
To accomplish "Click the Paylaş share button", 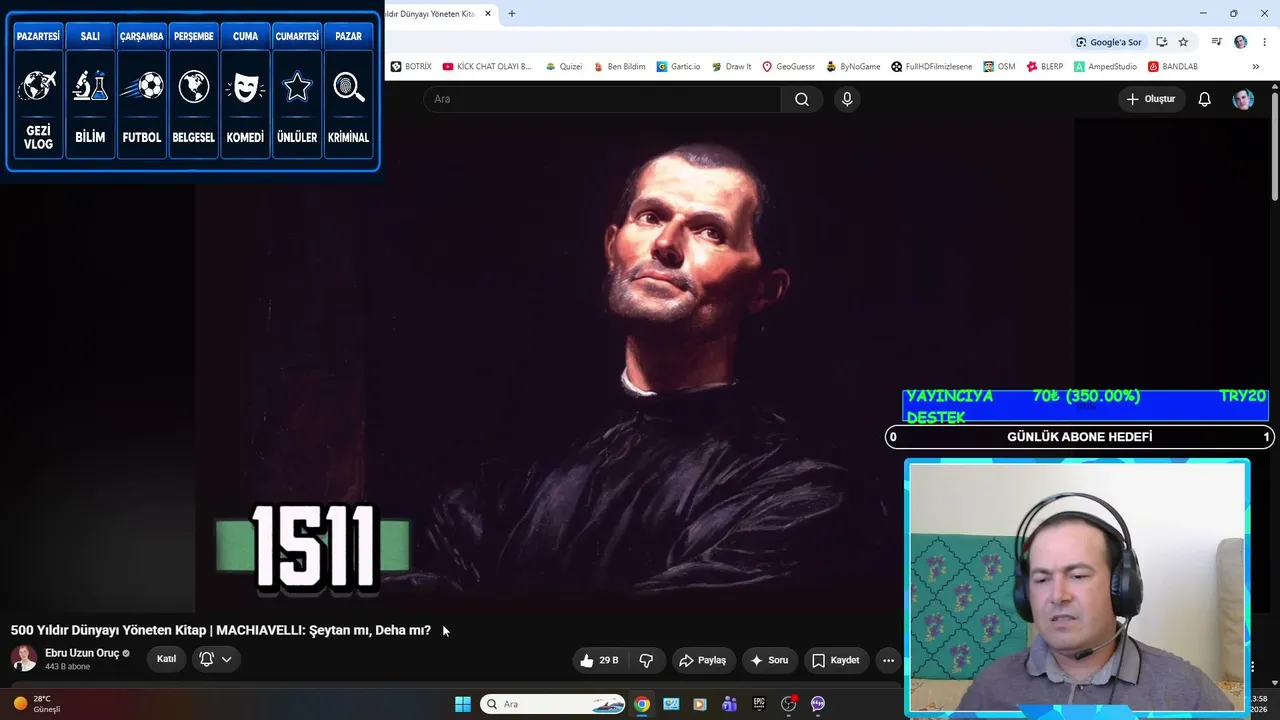I will [702, 660].
